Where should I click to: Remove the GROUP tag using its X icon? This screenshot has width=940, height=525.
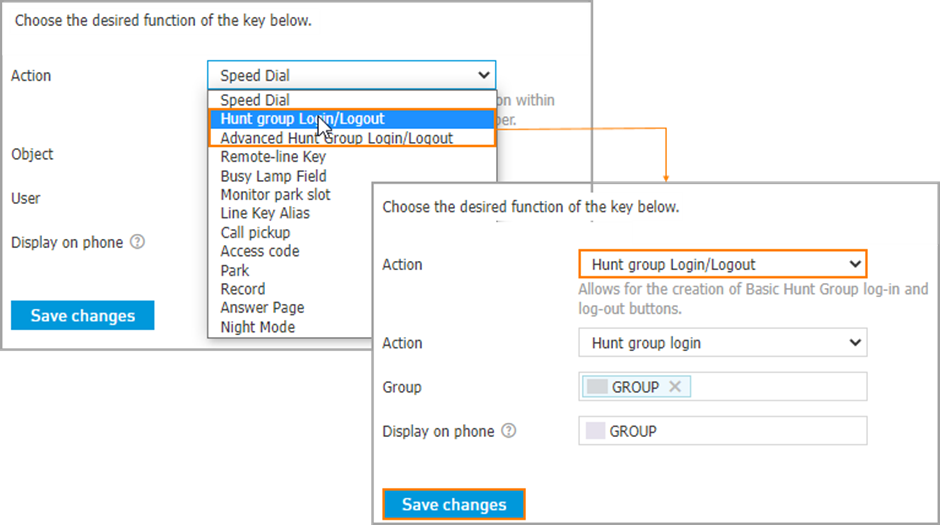[675, 387]
